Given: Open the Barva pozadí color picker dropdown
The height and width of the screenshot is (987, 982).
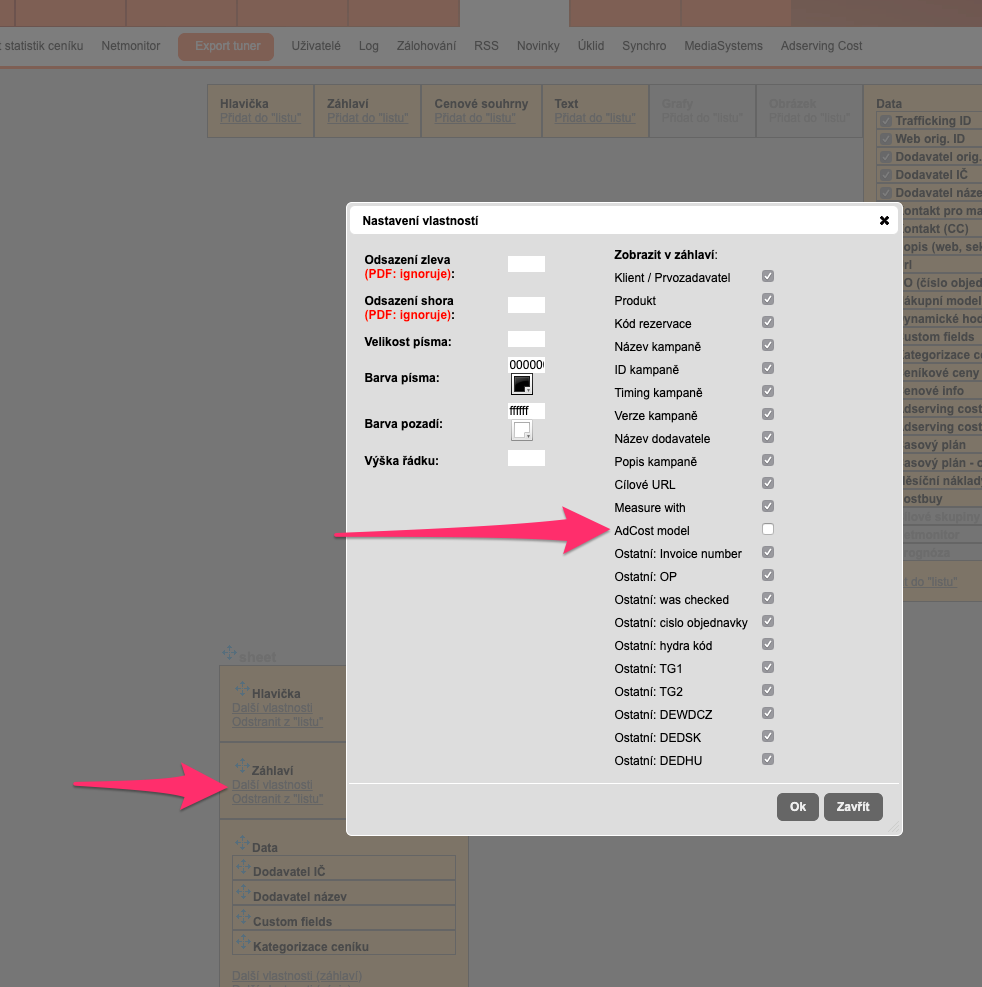Looking at the screenshot, I should tap(522, 431).
